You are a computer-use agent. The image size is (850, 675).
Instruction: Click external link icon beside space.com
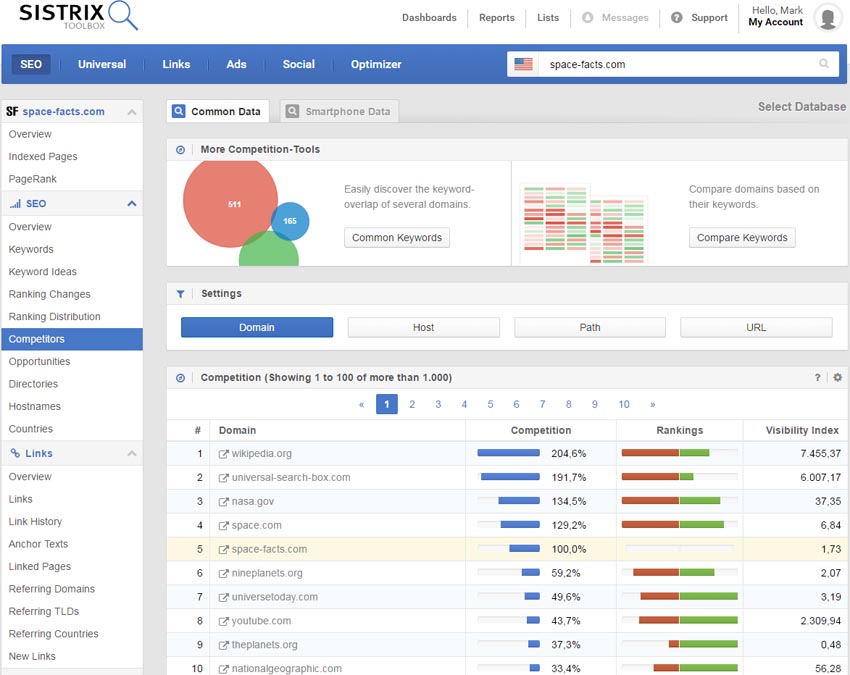point(223,525)
